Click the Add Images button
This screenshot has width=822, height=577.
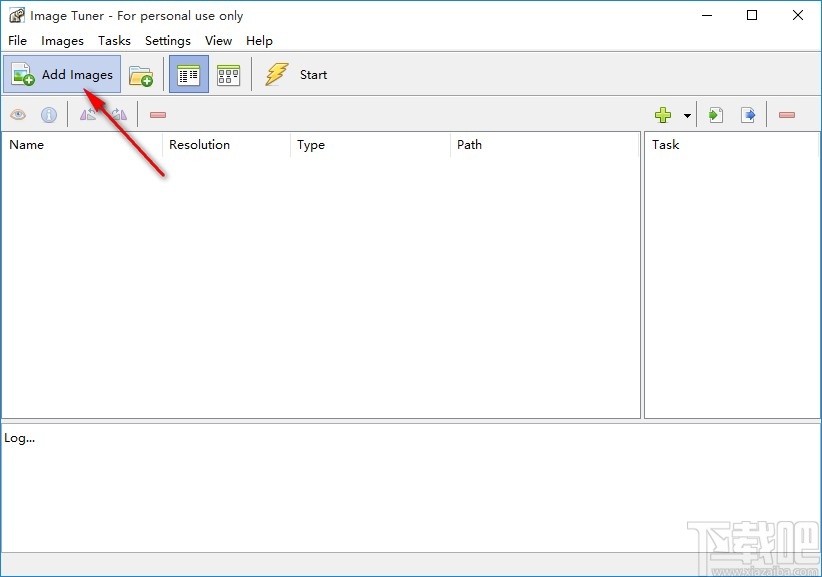tap(62, 74)
